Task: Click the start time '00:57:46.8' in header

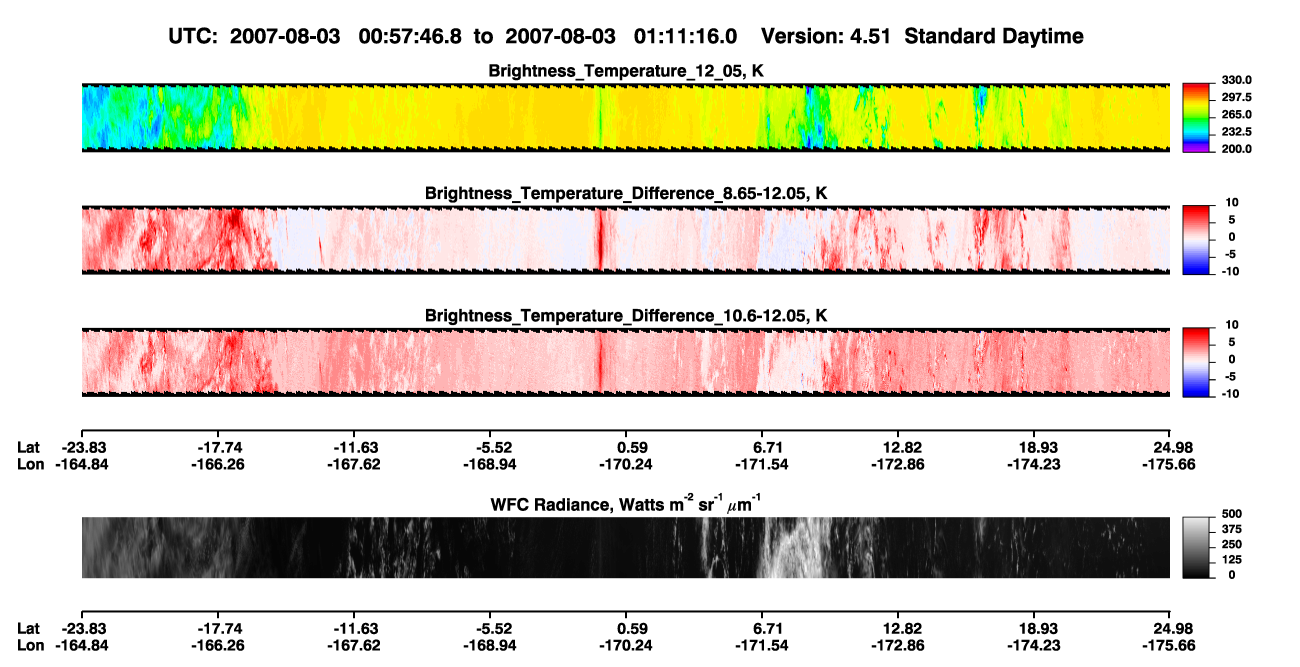Action: click(x=413, y=36)
